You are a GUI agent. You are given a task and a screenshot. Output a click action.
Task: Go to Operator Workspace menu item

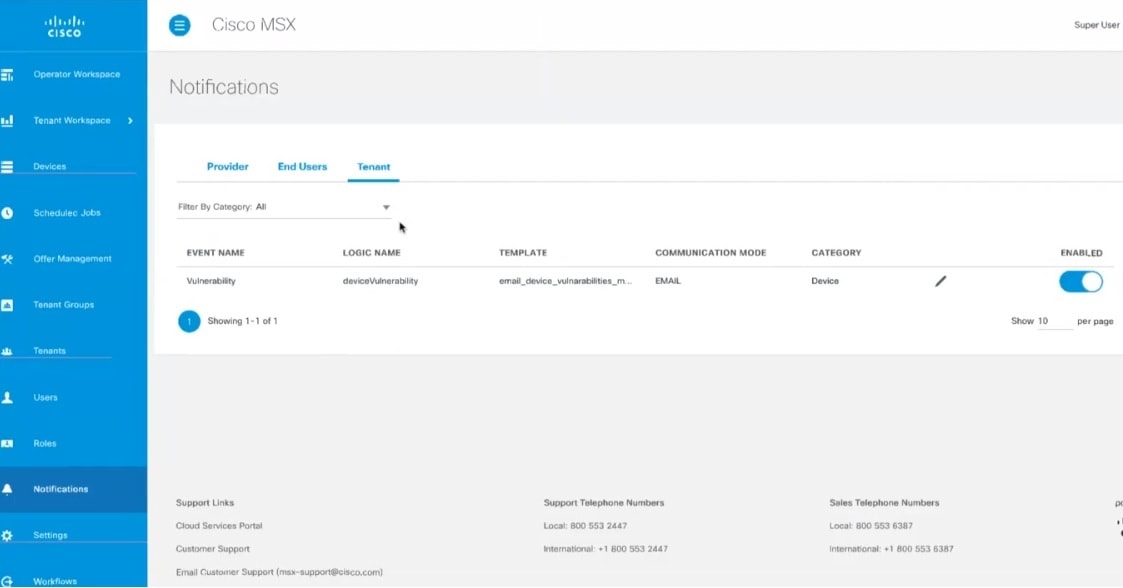[77, 74]
